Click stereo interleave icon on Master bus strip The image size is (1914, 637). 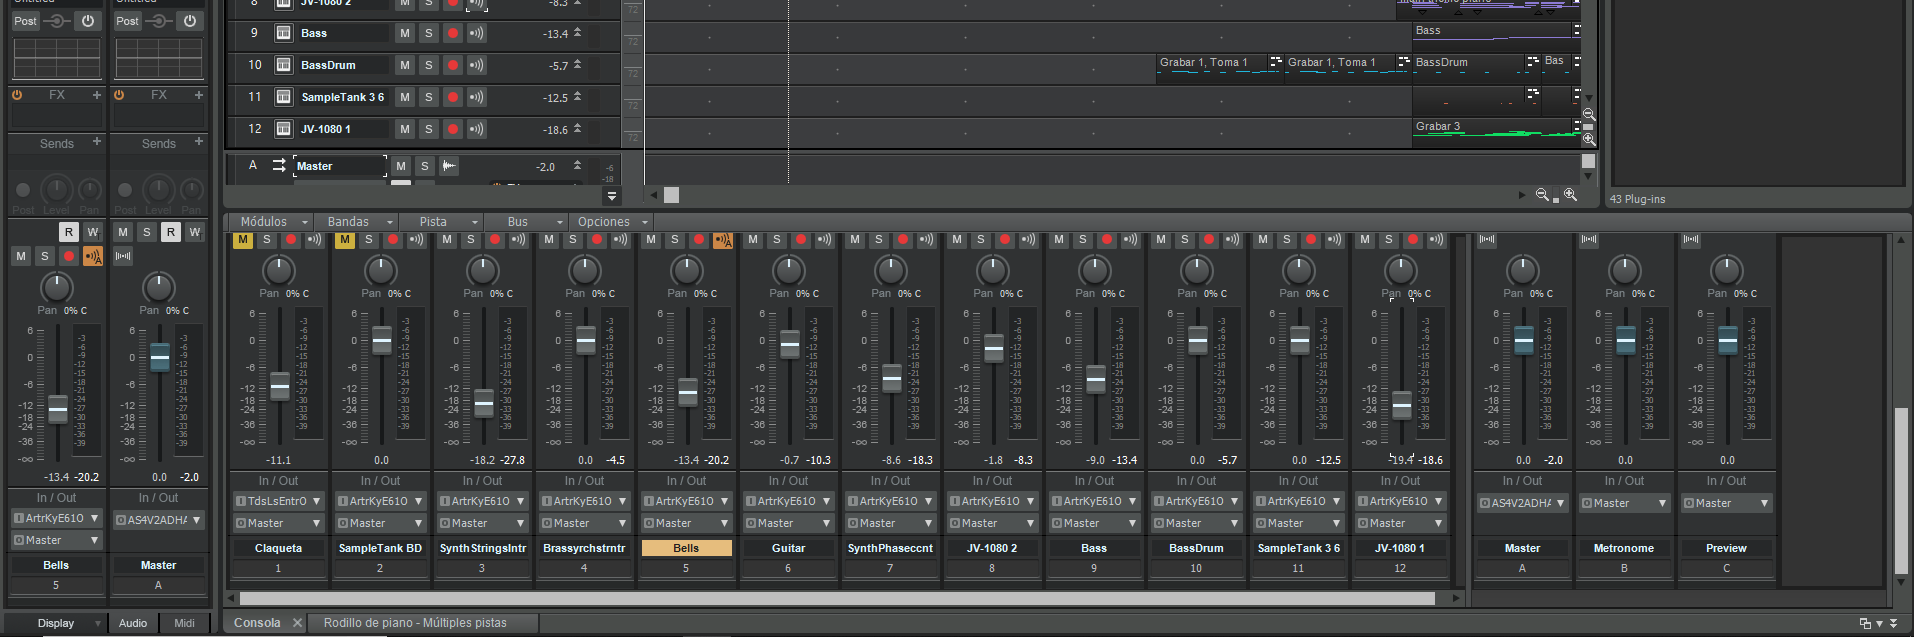(1487, 240)
